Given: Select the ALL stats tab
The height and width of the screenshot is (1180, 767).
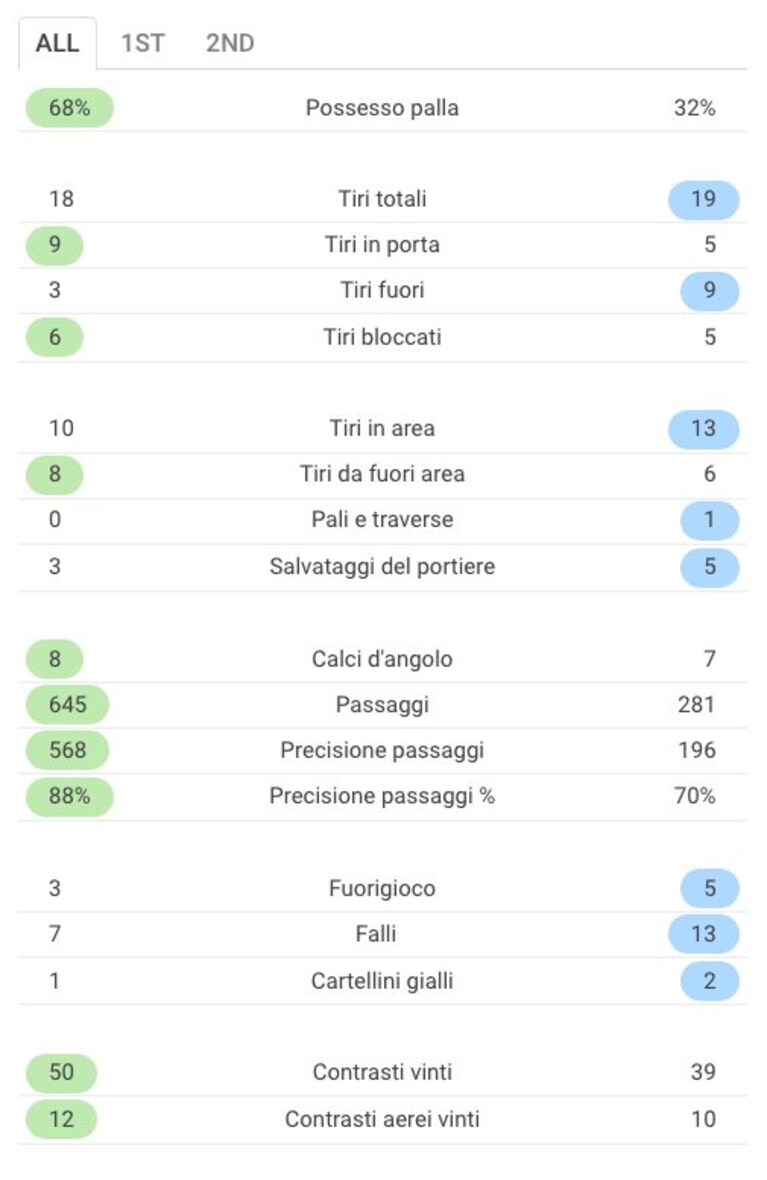Looking at the screenshot, I should [x=57, y=43].
